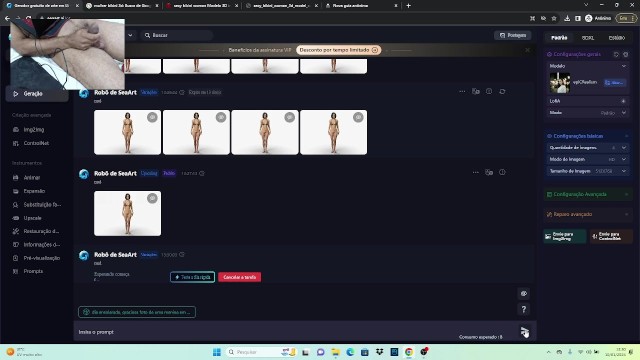Toggle the eye on the first thumbnail of the four-image row
Image resolution: width=640 pixels, height=360 pixels.
coord(152,117)
